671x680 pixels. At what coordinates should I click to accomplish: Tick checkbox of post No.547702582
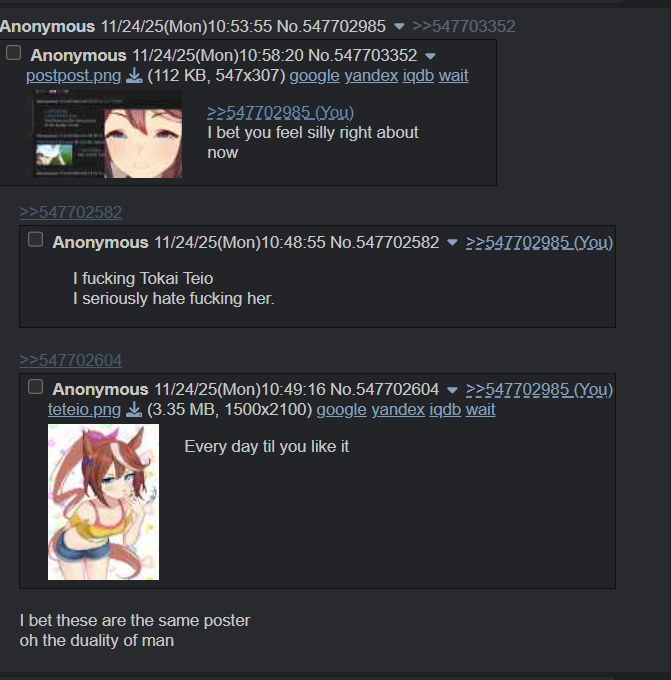[x=35, y=239]
